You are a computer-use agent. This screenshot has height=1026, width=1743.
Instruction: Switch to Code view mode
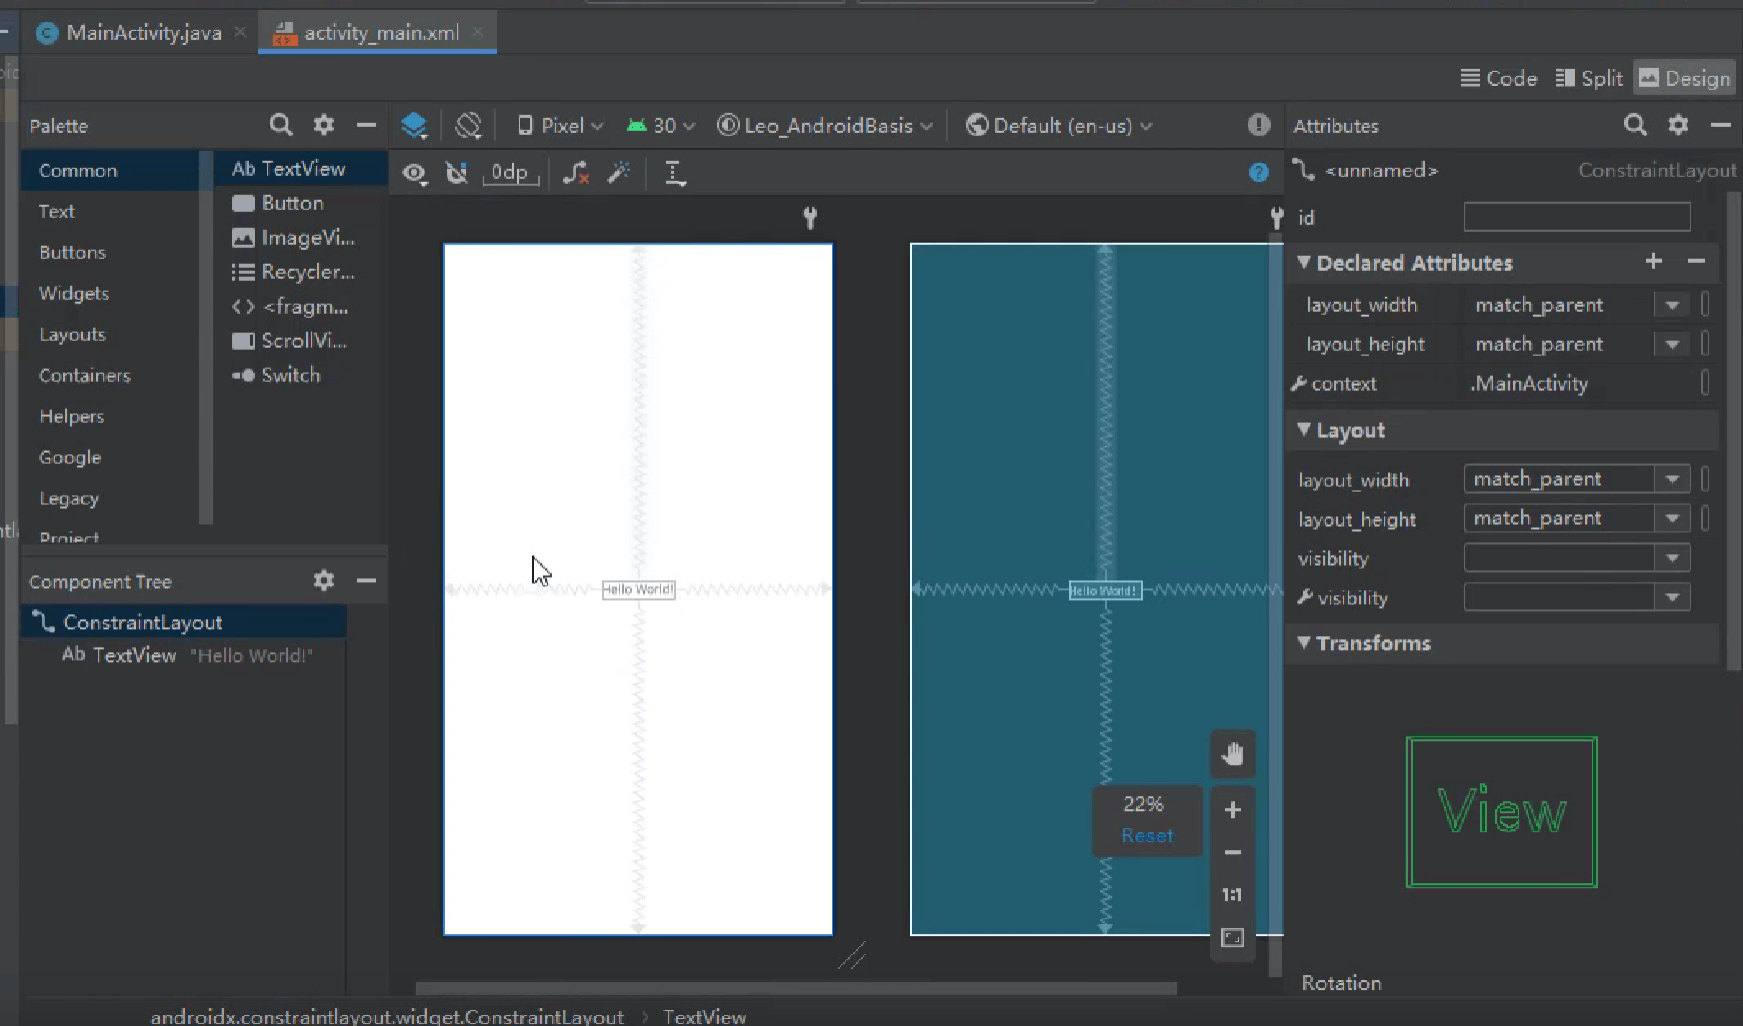click(x=1498, y=78)
